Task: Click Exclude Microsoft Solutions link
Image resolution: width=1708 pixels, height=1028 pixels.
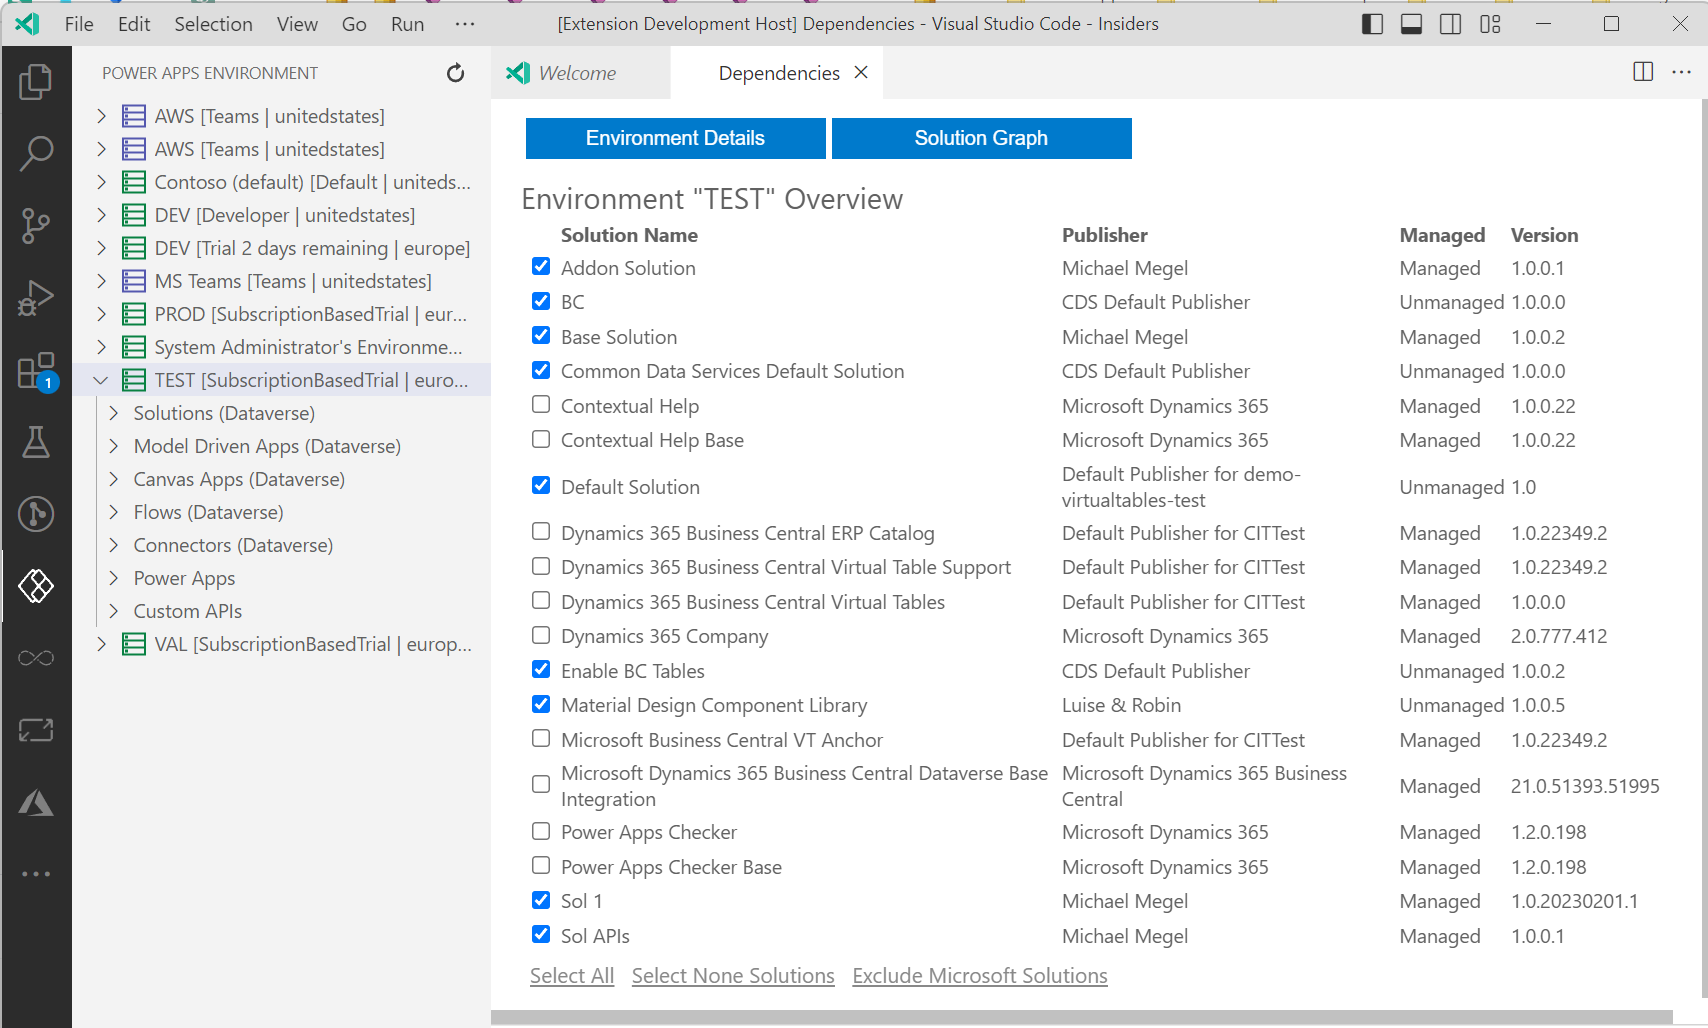Action: pos(980,976)
